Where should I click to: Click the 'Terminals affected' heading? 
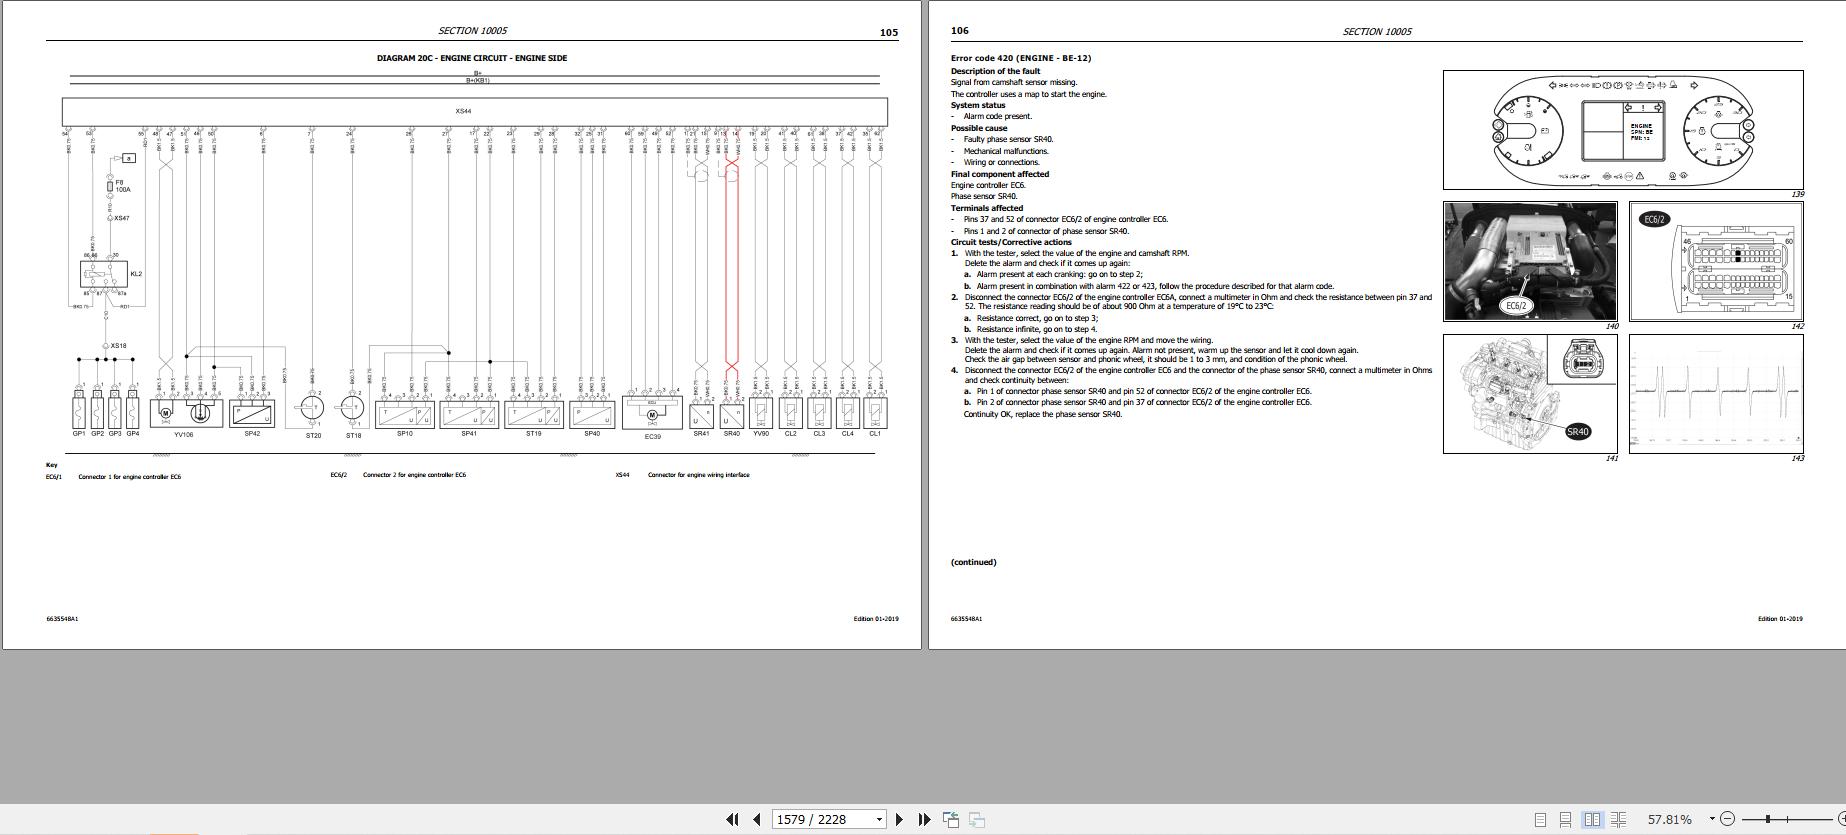pyautogui.click(x=987, y=208)
